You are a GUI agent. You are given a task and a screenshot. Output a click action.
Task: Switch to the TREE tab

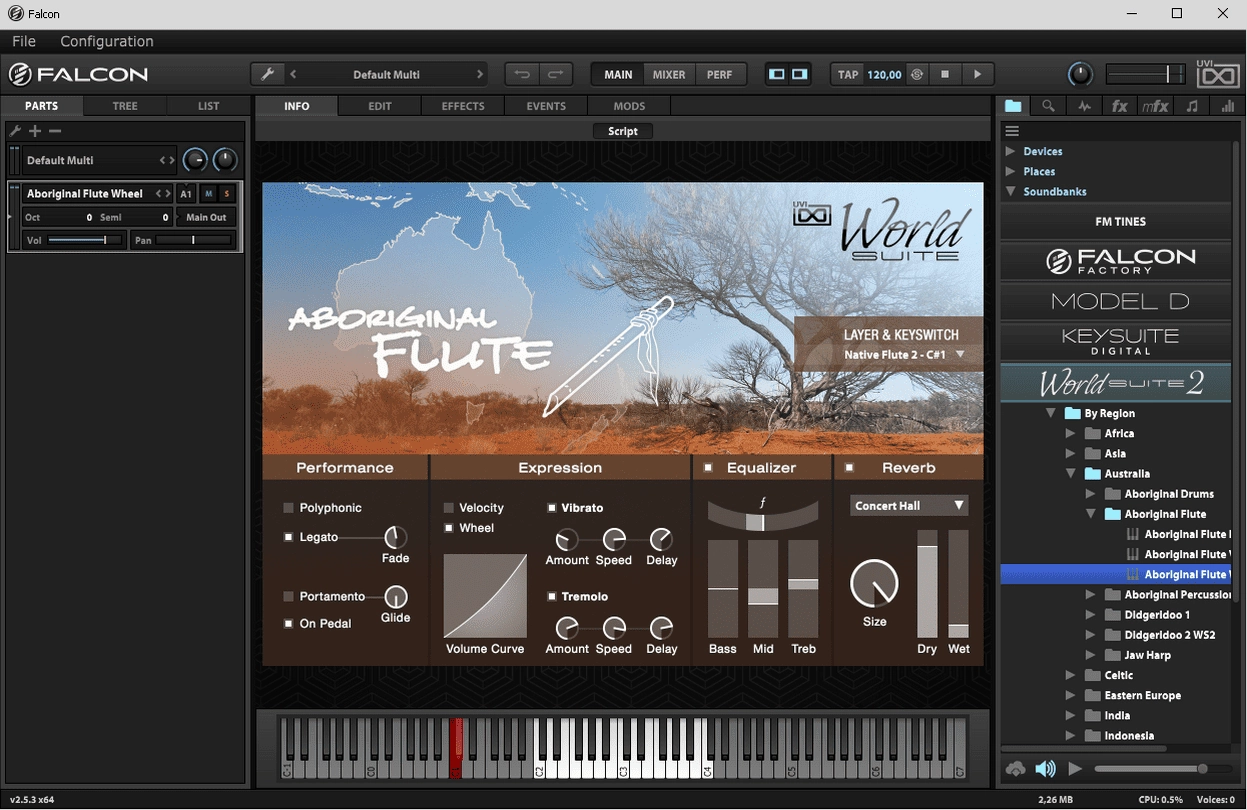125,106
